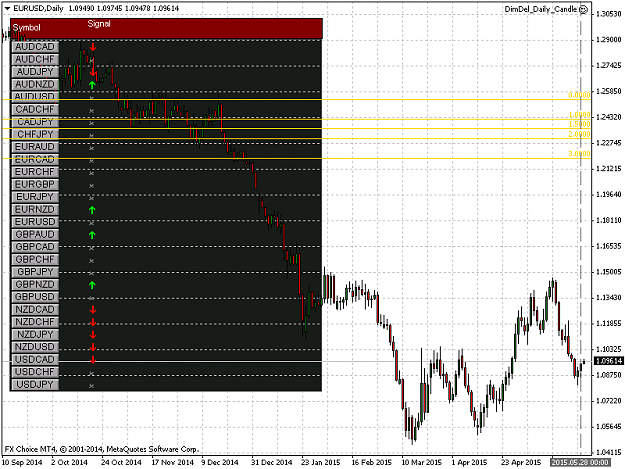Click the Signal column header
The height and width of the screenshot is (469, 625).
pyautogui.click(x=99, y=24)
